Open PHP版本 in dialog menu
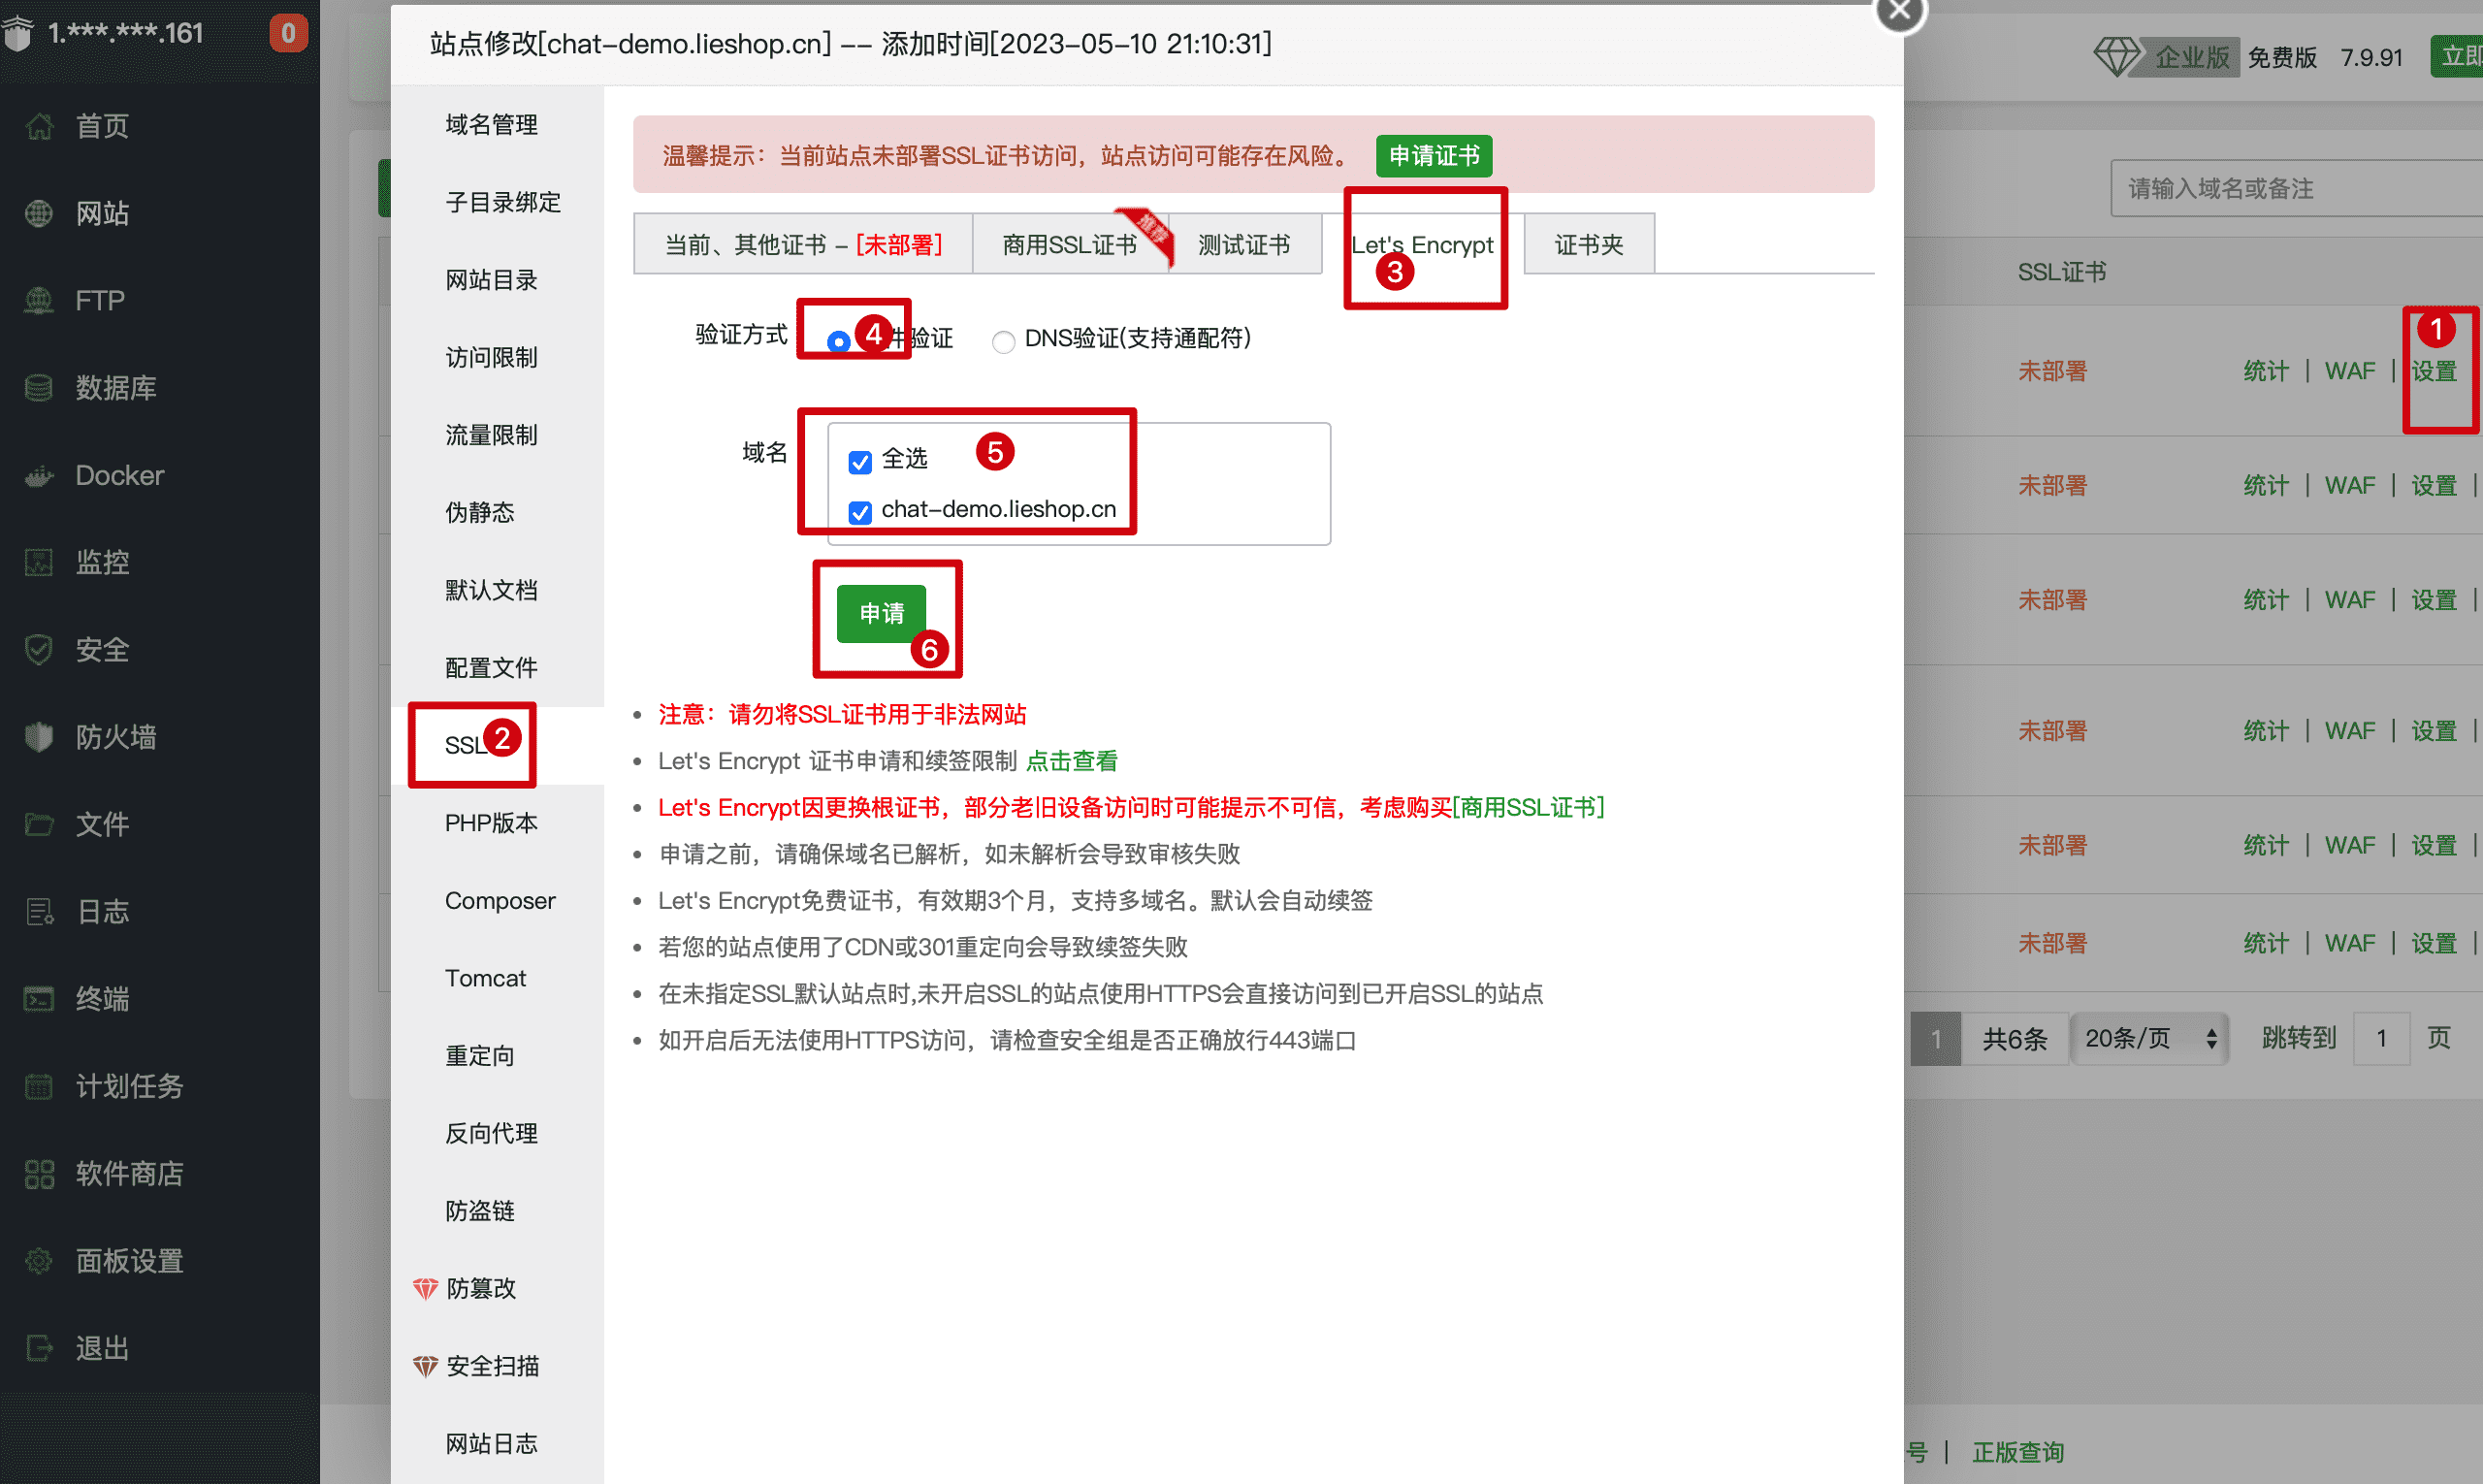This screenshot has height=1484, width=2483. pos(498,823)
